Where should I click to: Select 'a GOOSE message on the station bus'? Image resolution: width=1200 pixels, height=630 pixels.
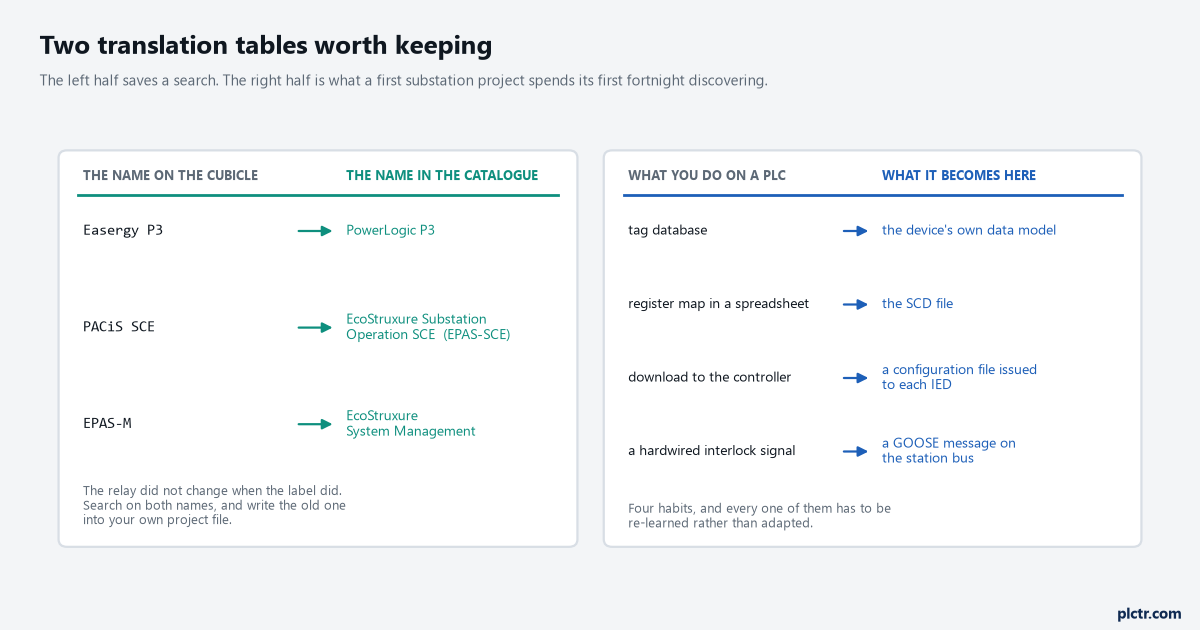[949, 451]
